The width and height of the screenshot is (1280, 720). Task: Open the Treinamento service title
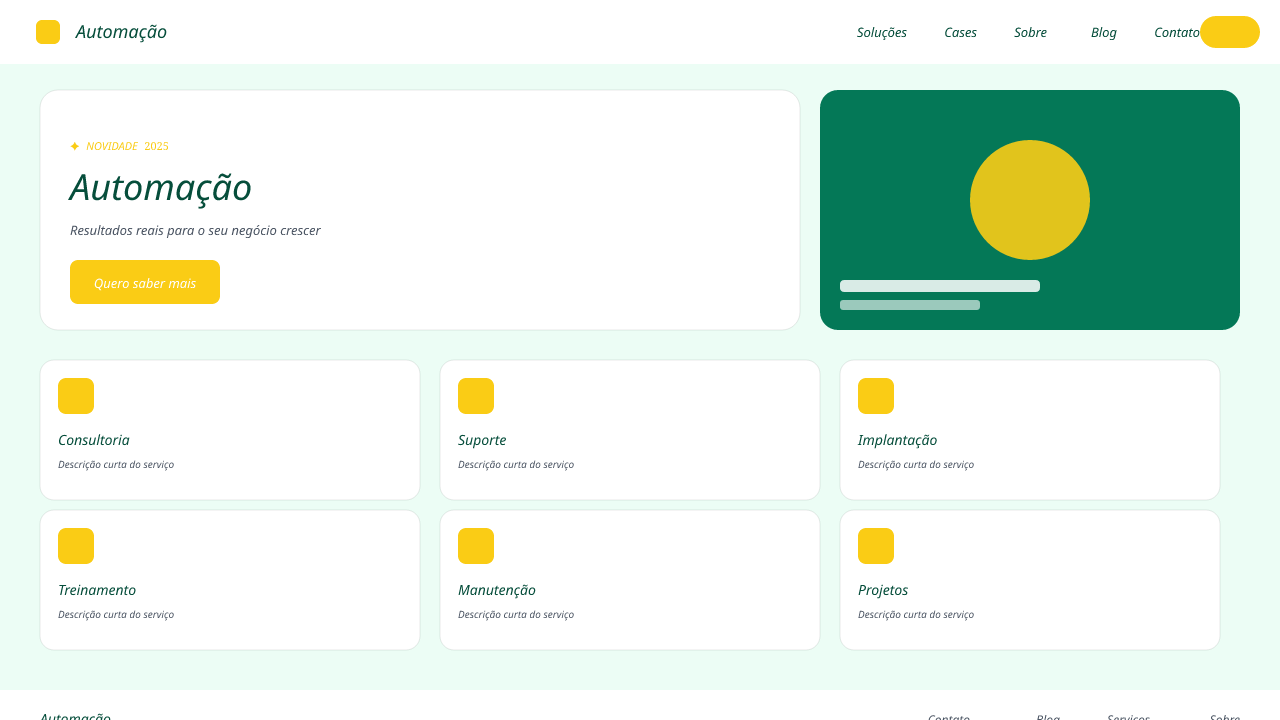[x=97, y=590]
